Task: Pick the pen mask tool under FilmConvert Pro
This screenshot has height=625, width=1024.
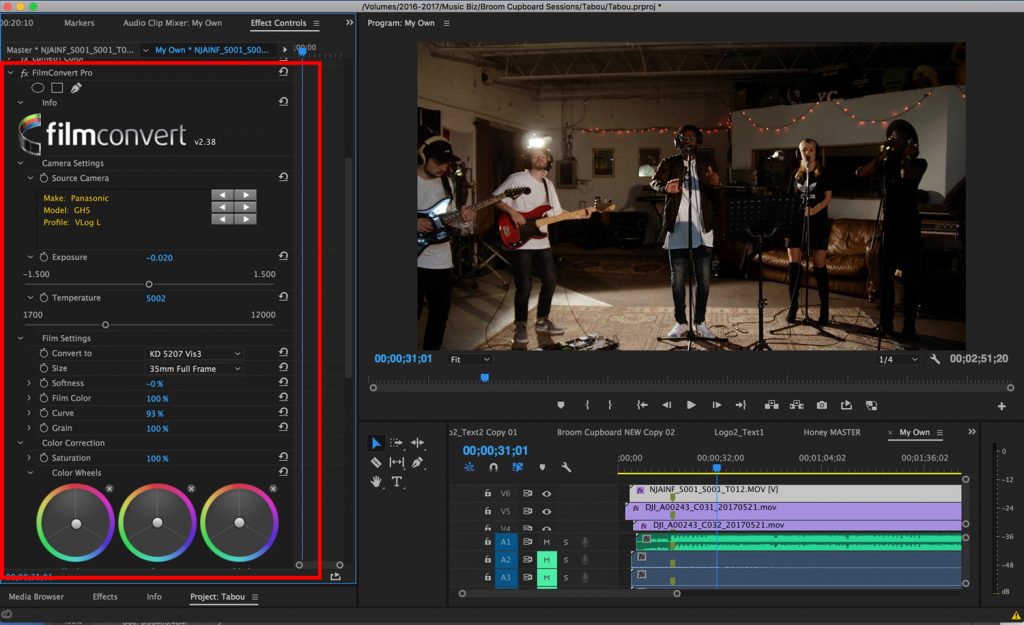Action: [x=76, y=88]
